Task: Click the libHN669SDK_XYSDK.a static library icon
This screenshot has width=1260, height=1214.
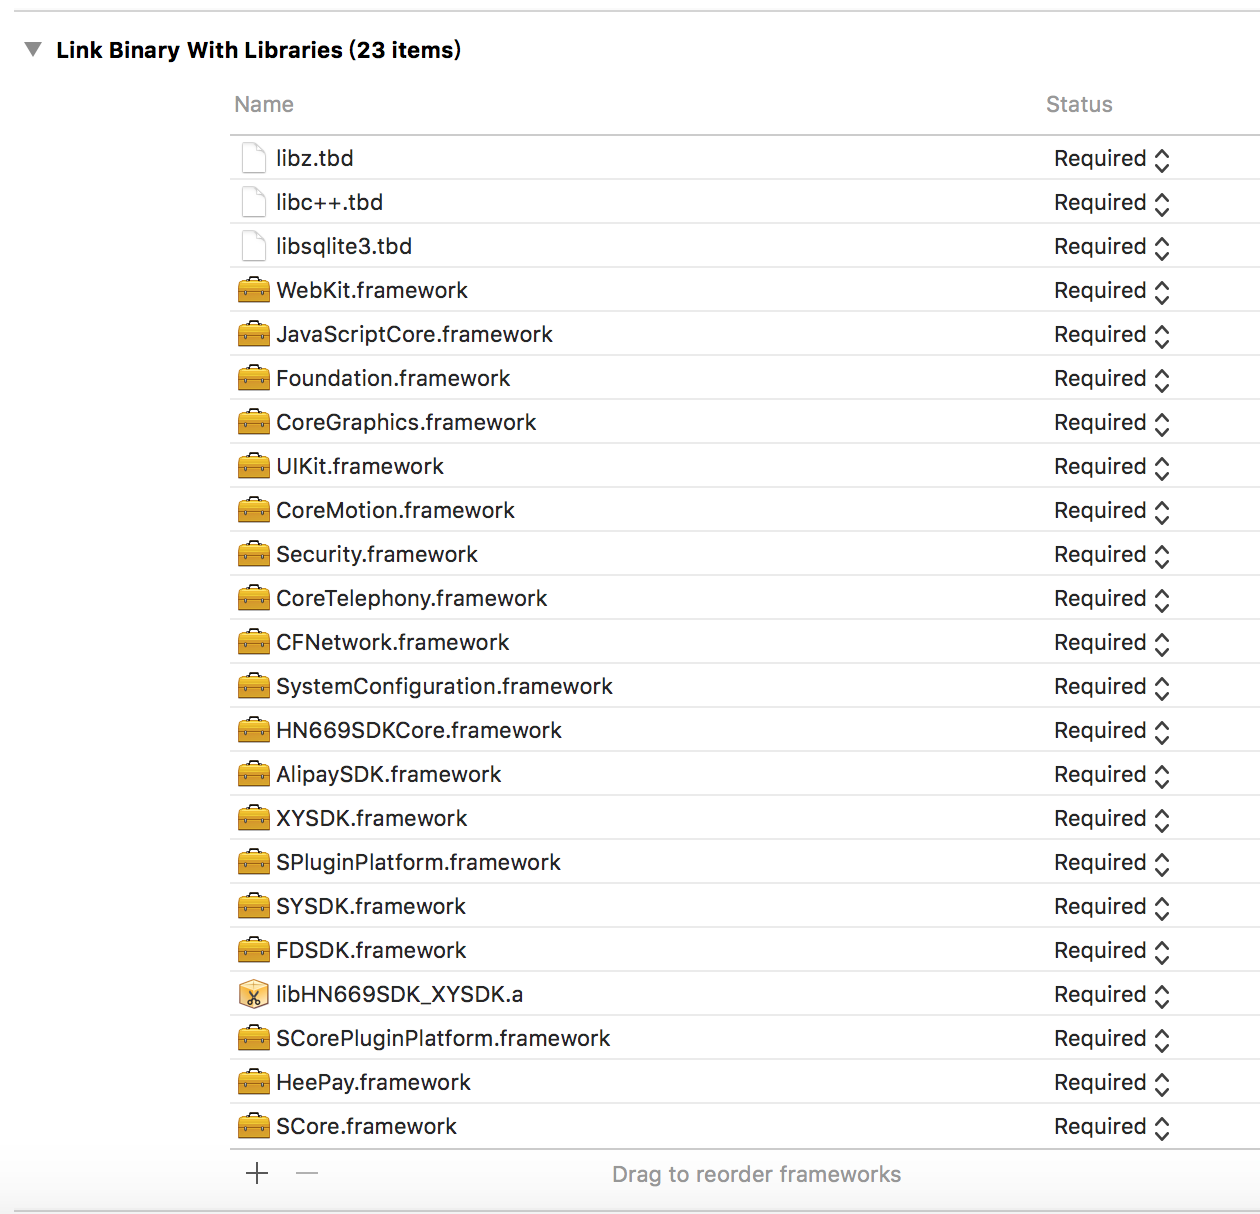Action: click(254, 994)
